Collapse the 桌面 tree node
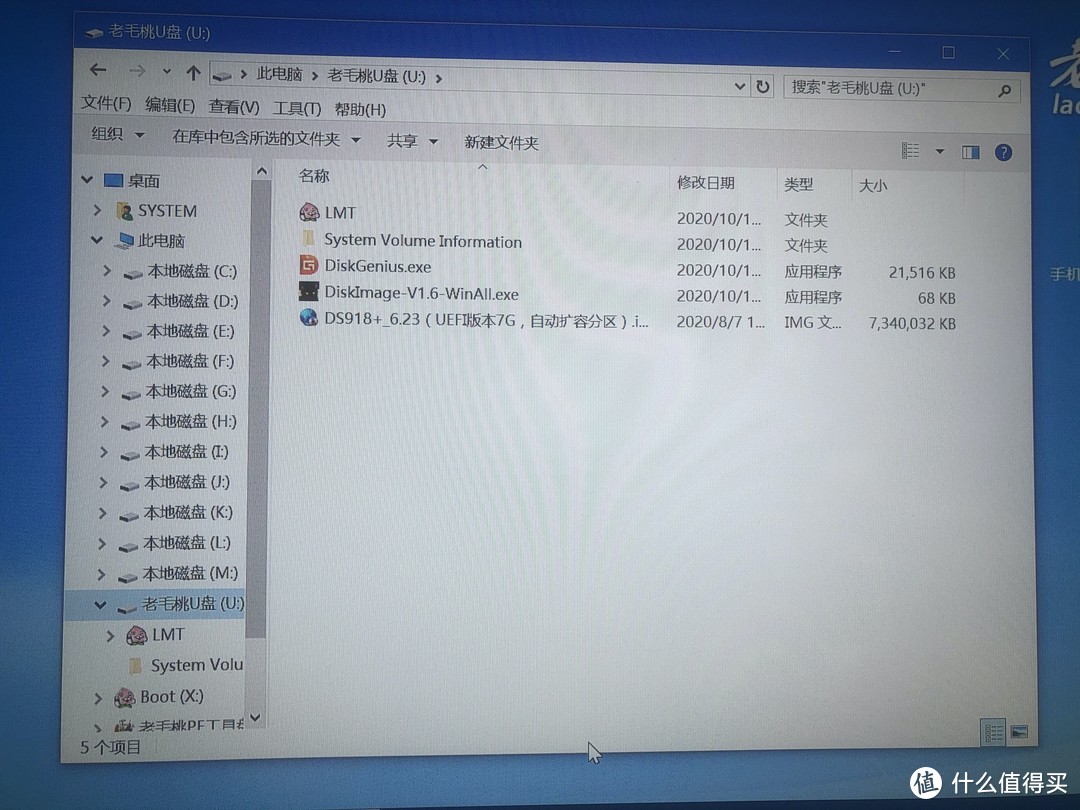The width and height of the screenshot is (1080, 810). point(87,180)
